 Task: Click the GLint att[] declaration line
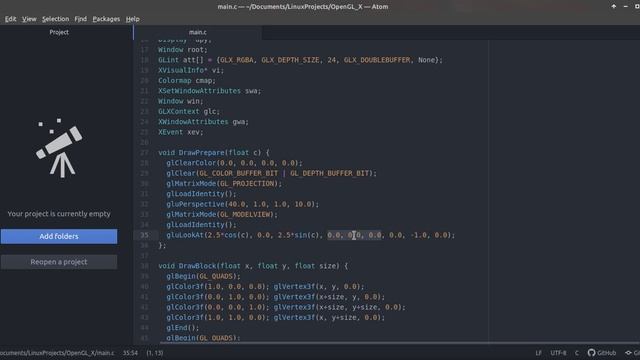point(300,60)
